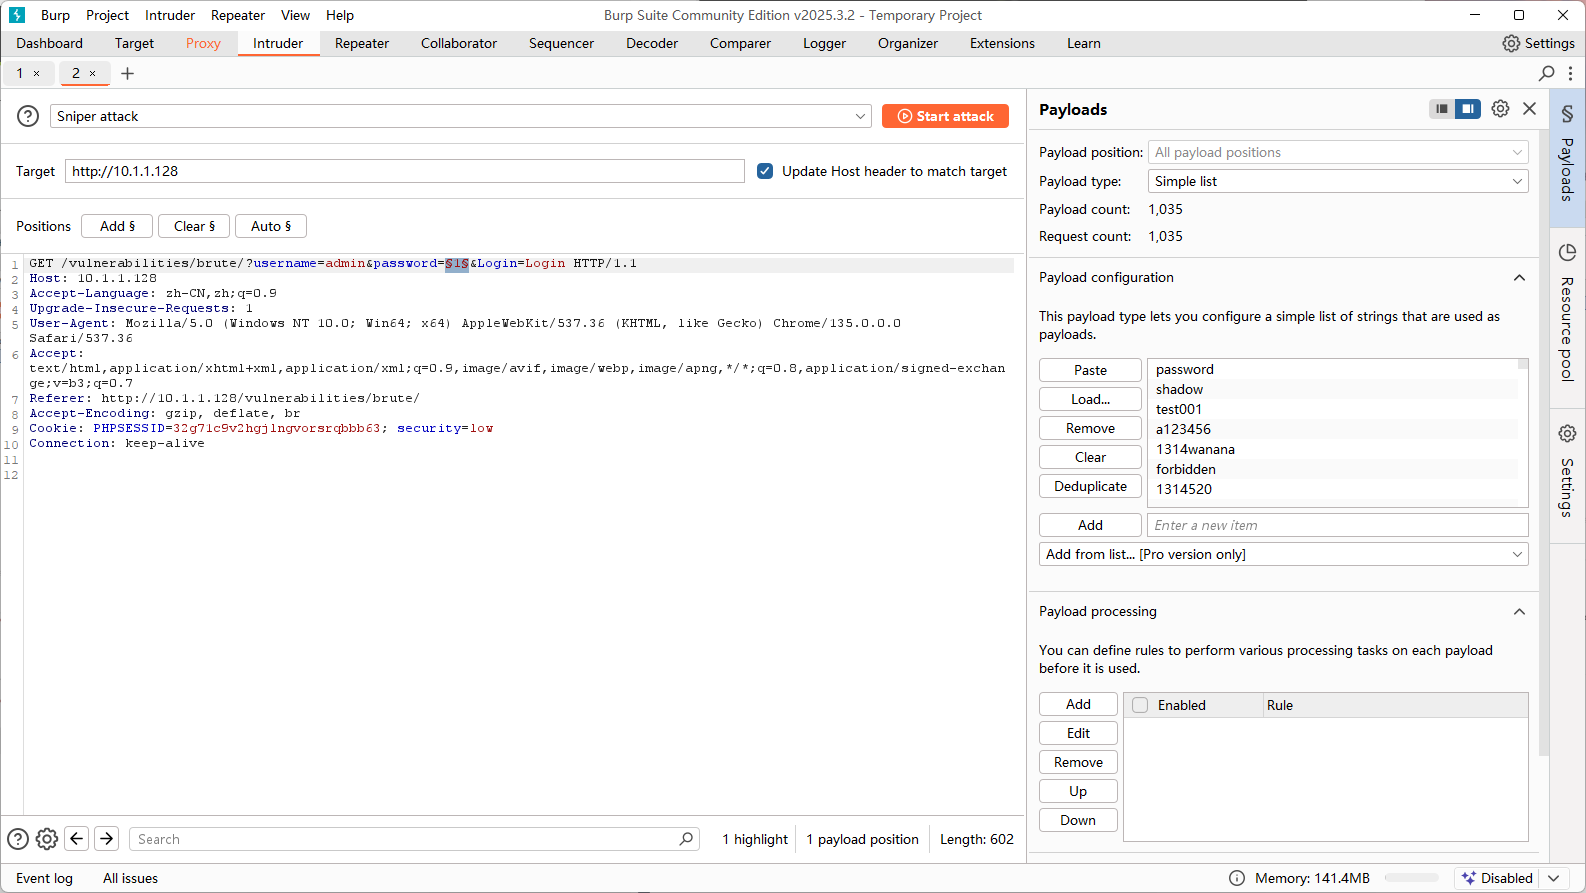Click the help icon beside attack type
This screenshot has width=1586, height=893.
click(x=28, y=116)
